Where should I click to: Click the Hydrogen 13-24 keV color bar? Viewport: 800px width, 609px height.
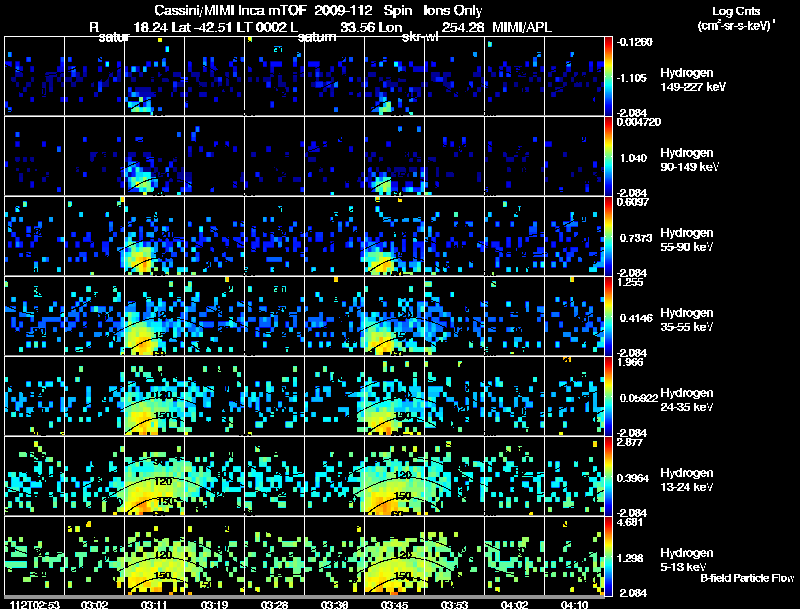click(x=608, y=477)
